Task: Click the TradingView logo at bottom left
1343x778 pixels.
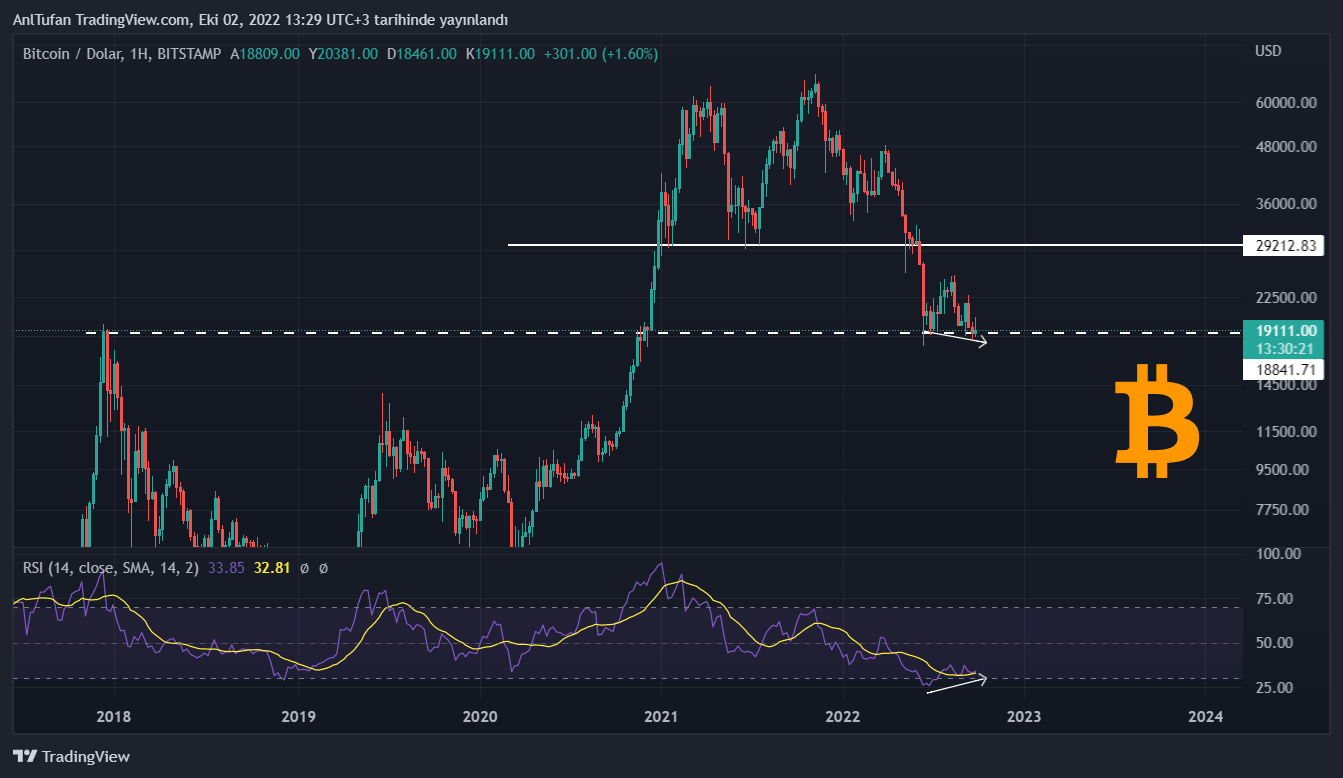Action: [71, 757]
